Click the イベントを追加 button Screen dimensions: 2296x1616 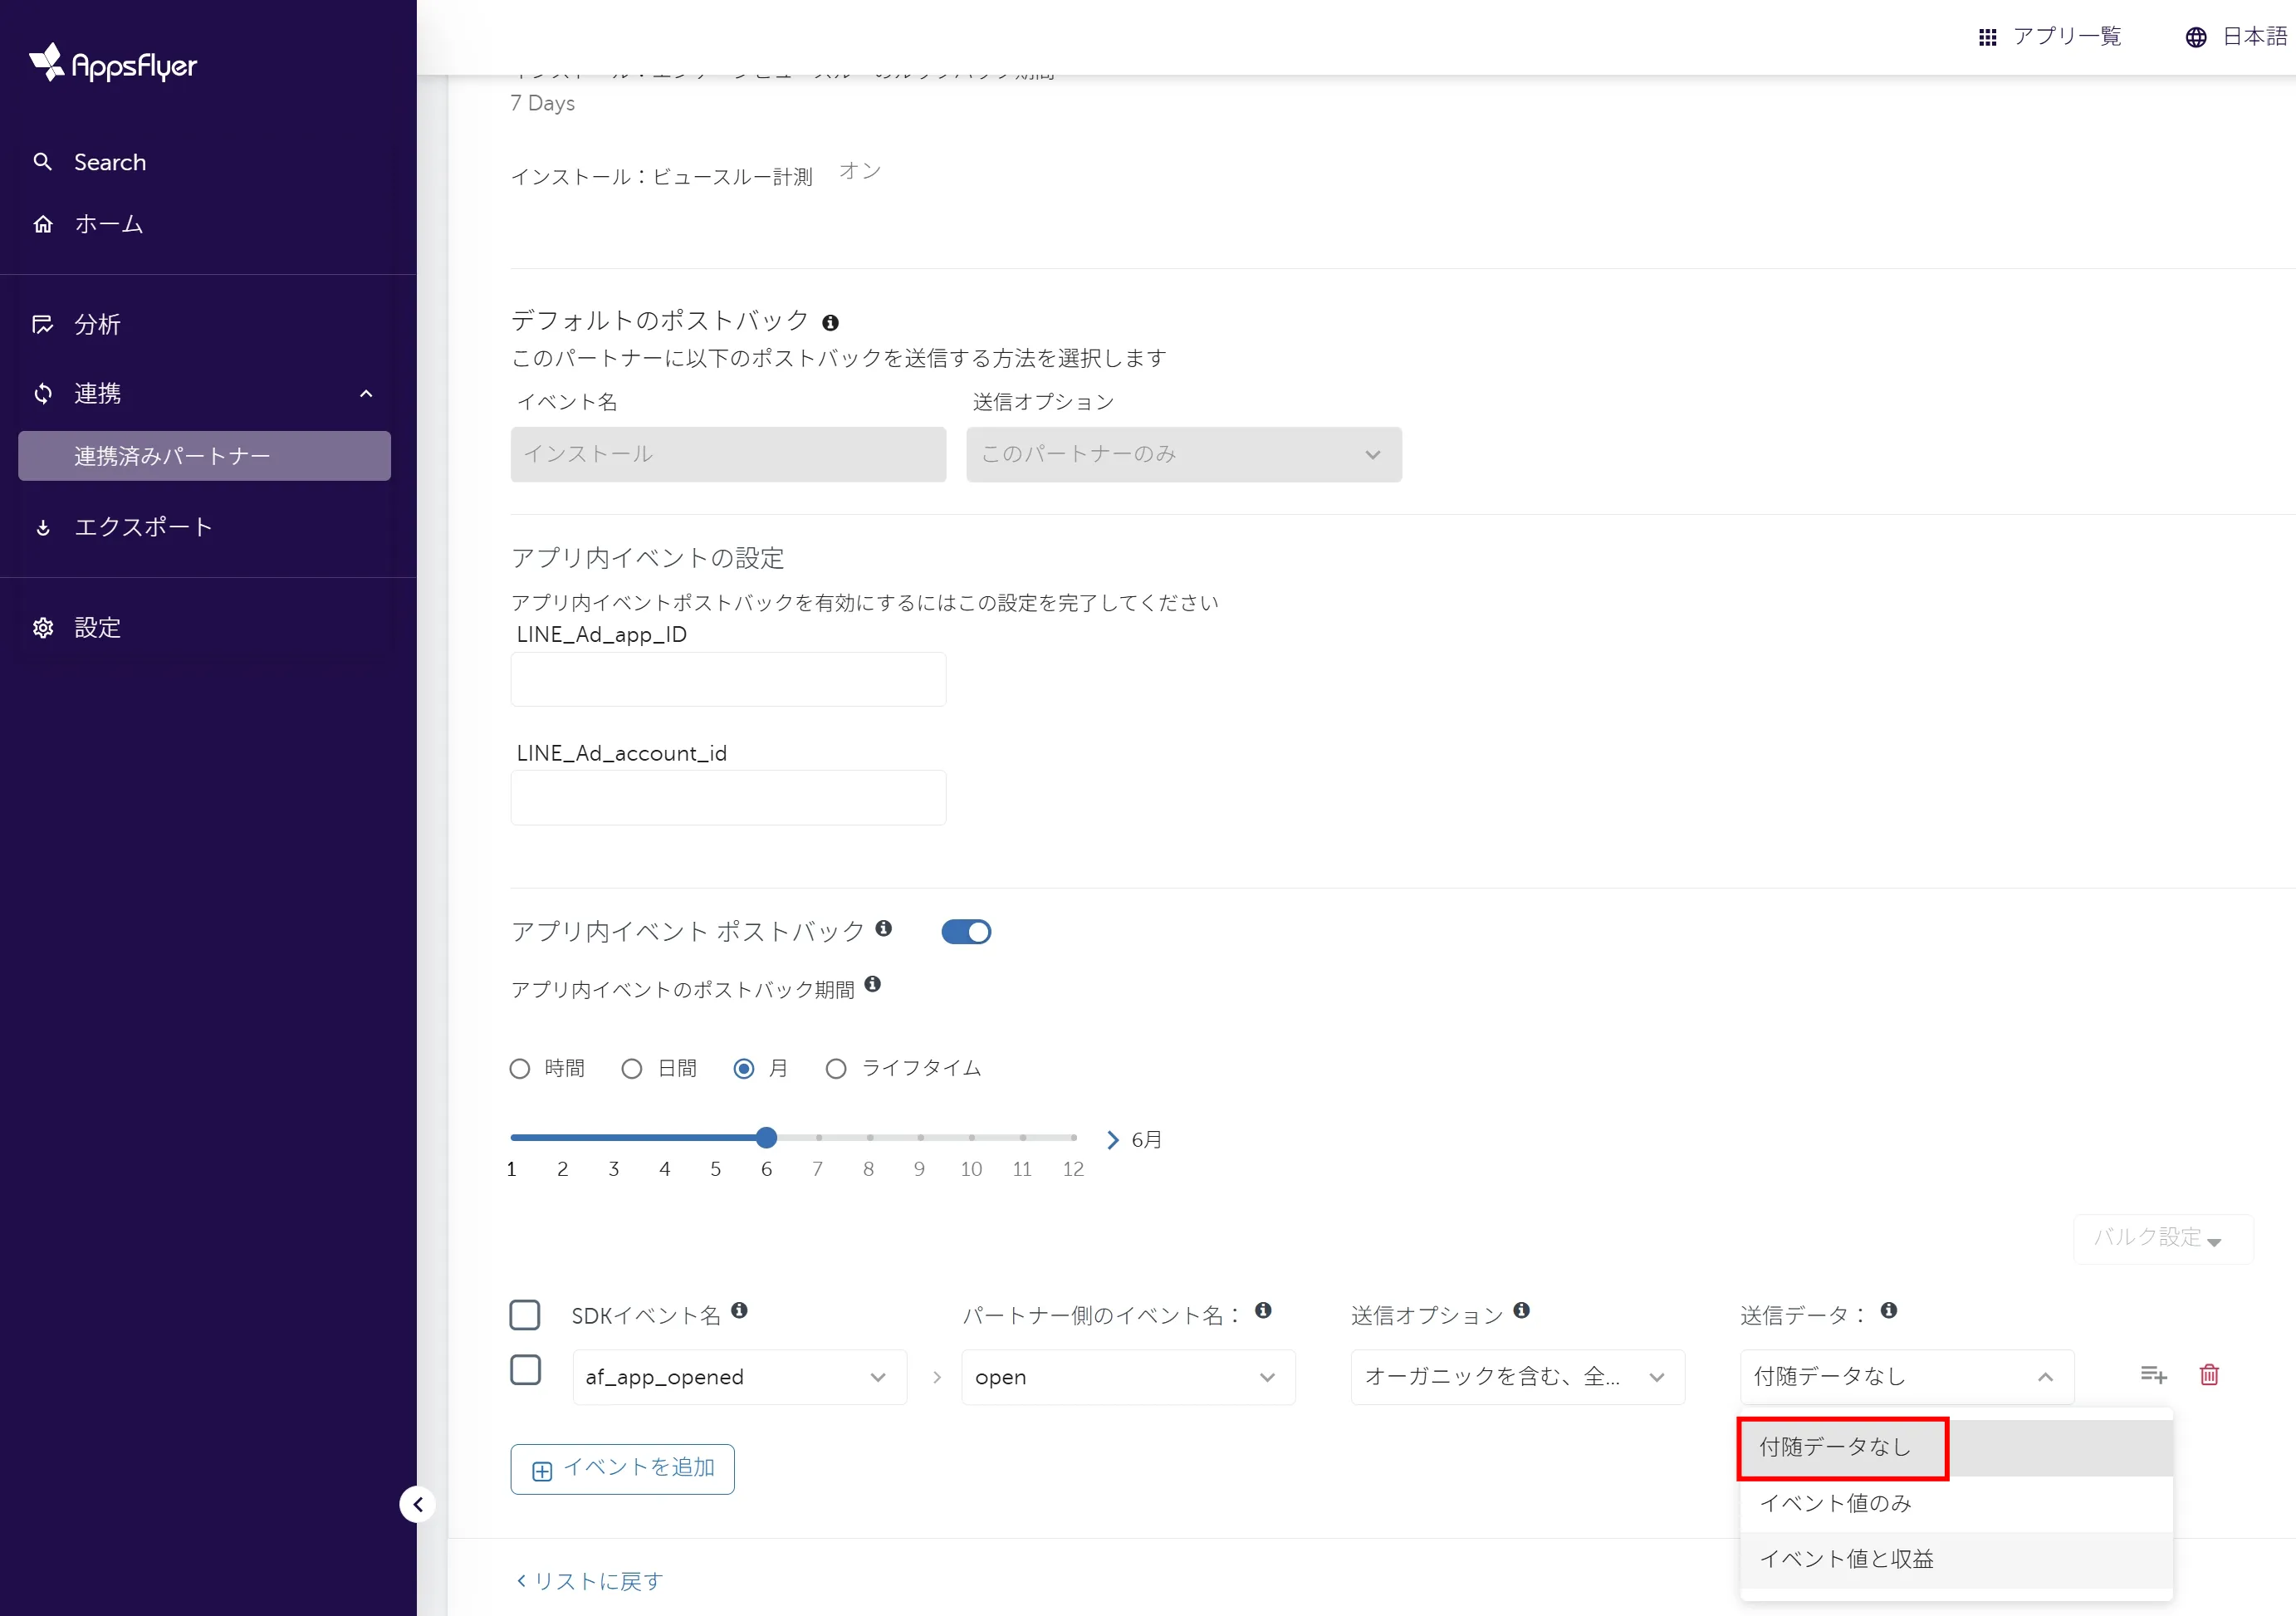tap(622, 1469)
